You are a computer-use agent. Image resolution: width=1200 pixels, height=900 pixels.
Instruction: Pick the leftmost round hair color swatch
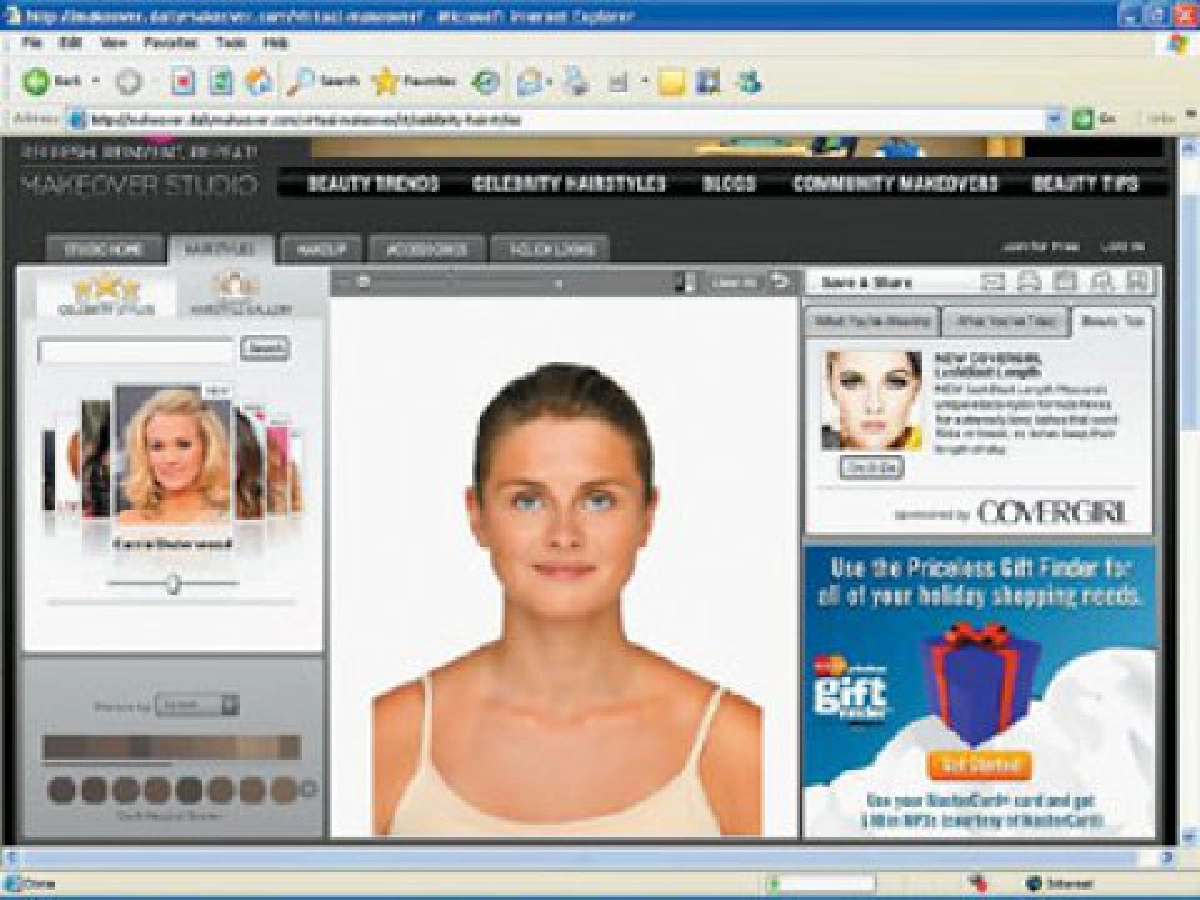62,790
